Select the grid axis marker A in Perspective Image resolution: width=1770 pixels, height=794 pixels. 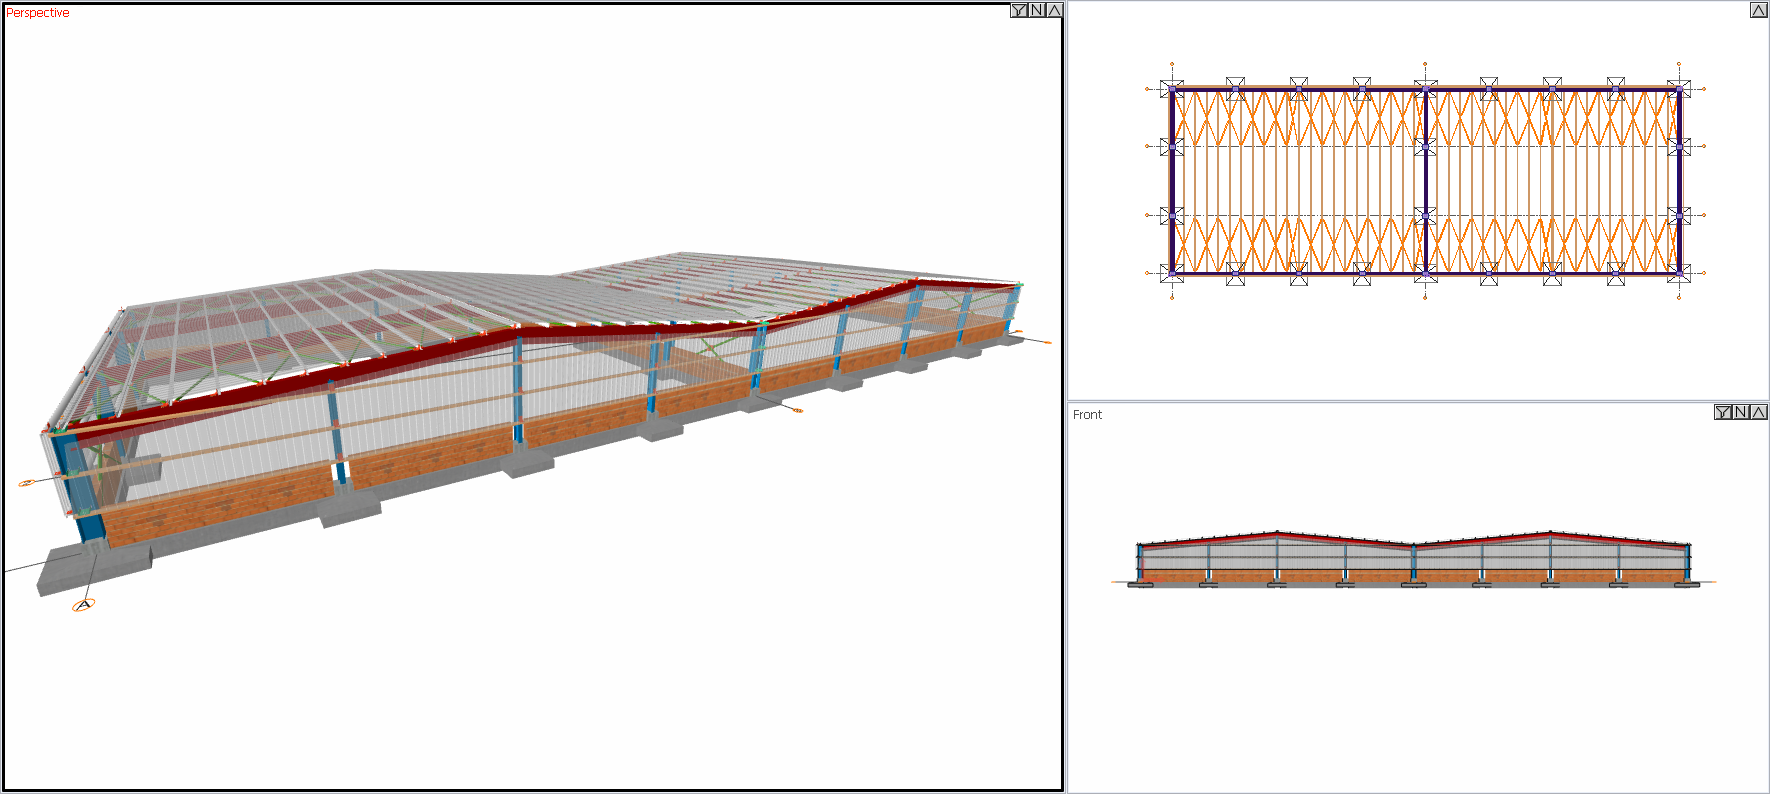click(84, 604)
